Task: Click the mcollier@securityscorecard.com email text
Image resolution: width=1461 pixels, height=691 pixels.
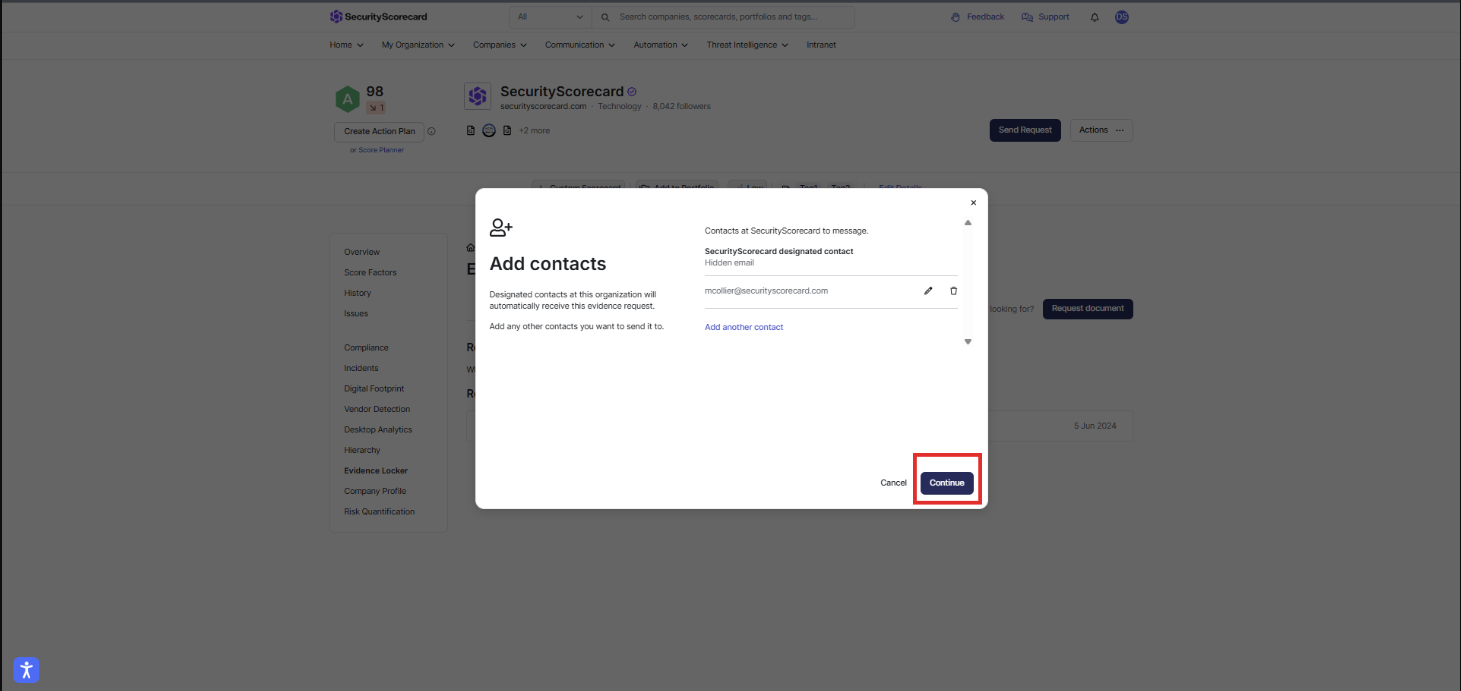Action: 766,291
